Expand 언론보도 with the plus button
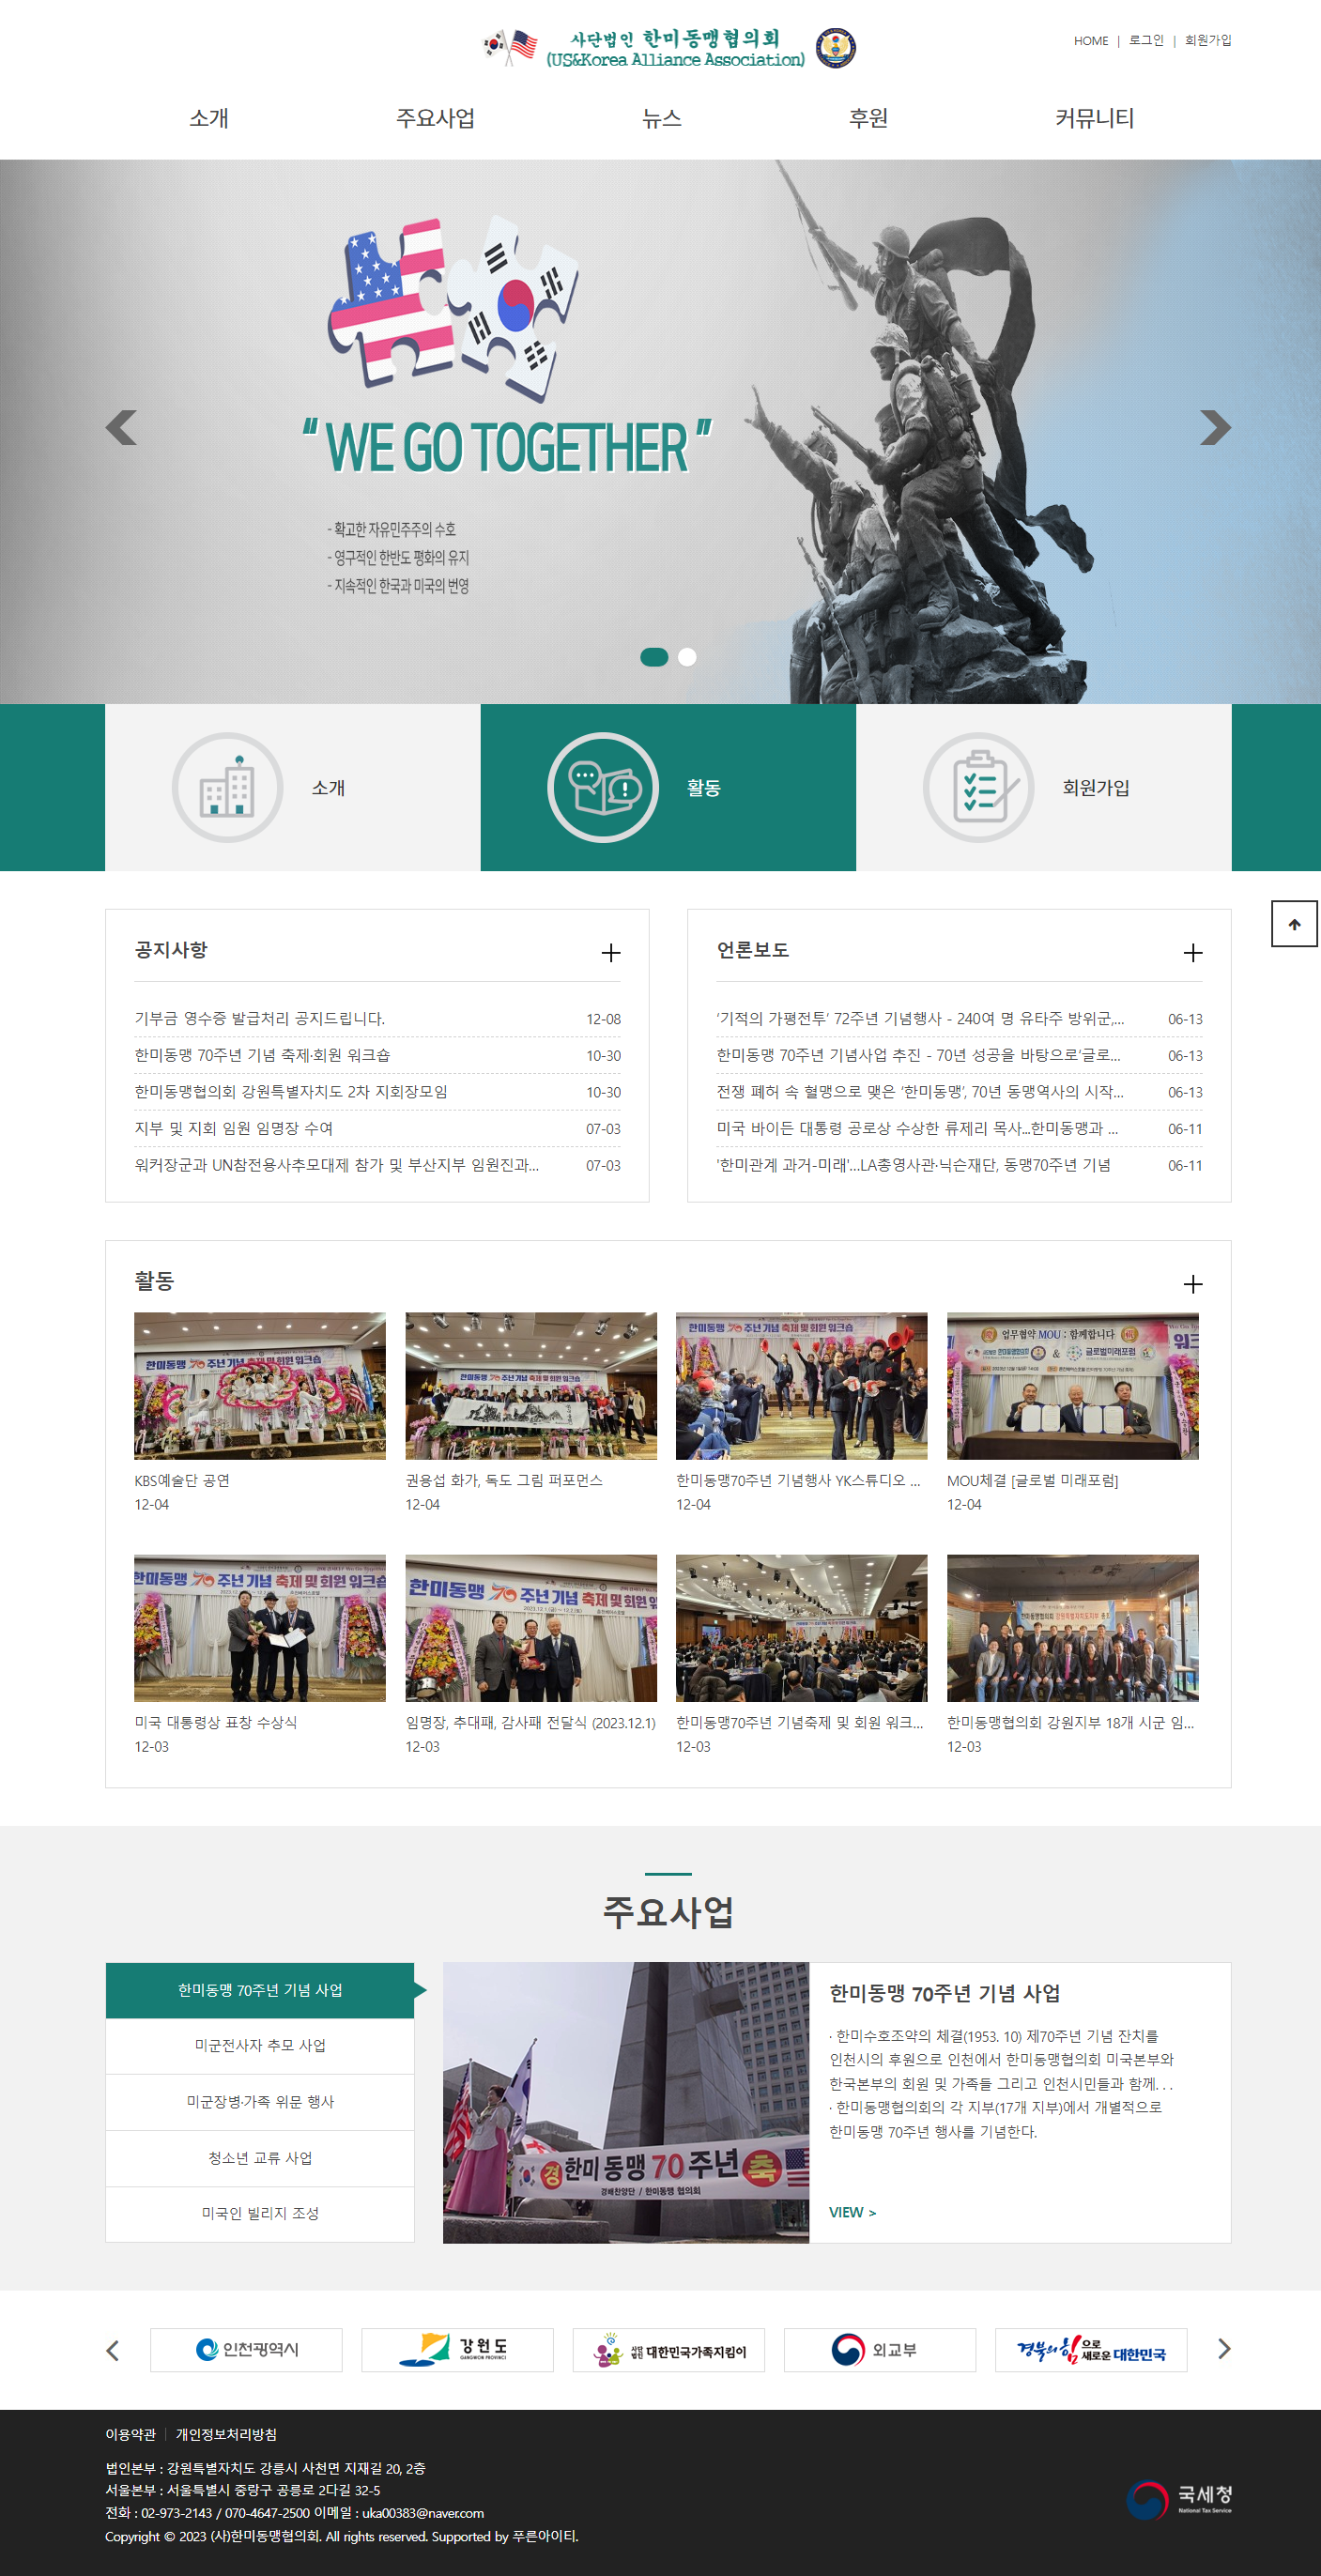Viewport: 1321px width, 2576px height. click(1192, 953)
